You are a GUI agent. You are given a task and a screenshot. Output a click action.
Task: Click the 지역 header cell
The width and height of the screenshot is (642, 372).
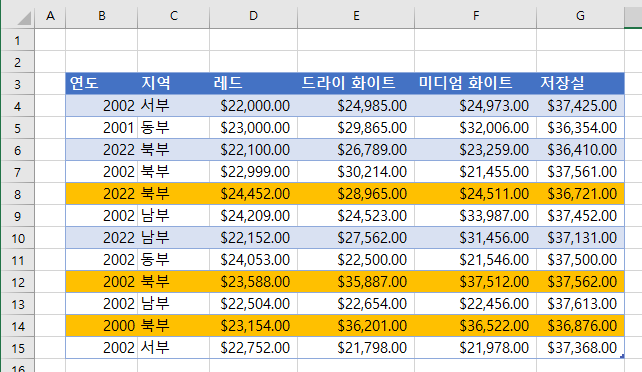coord(174,83)
